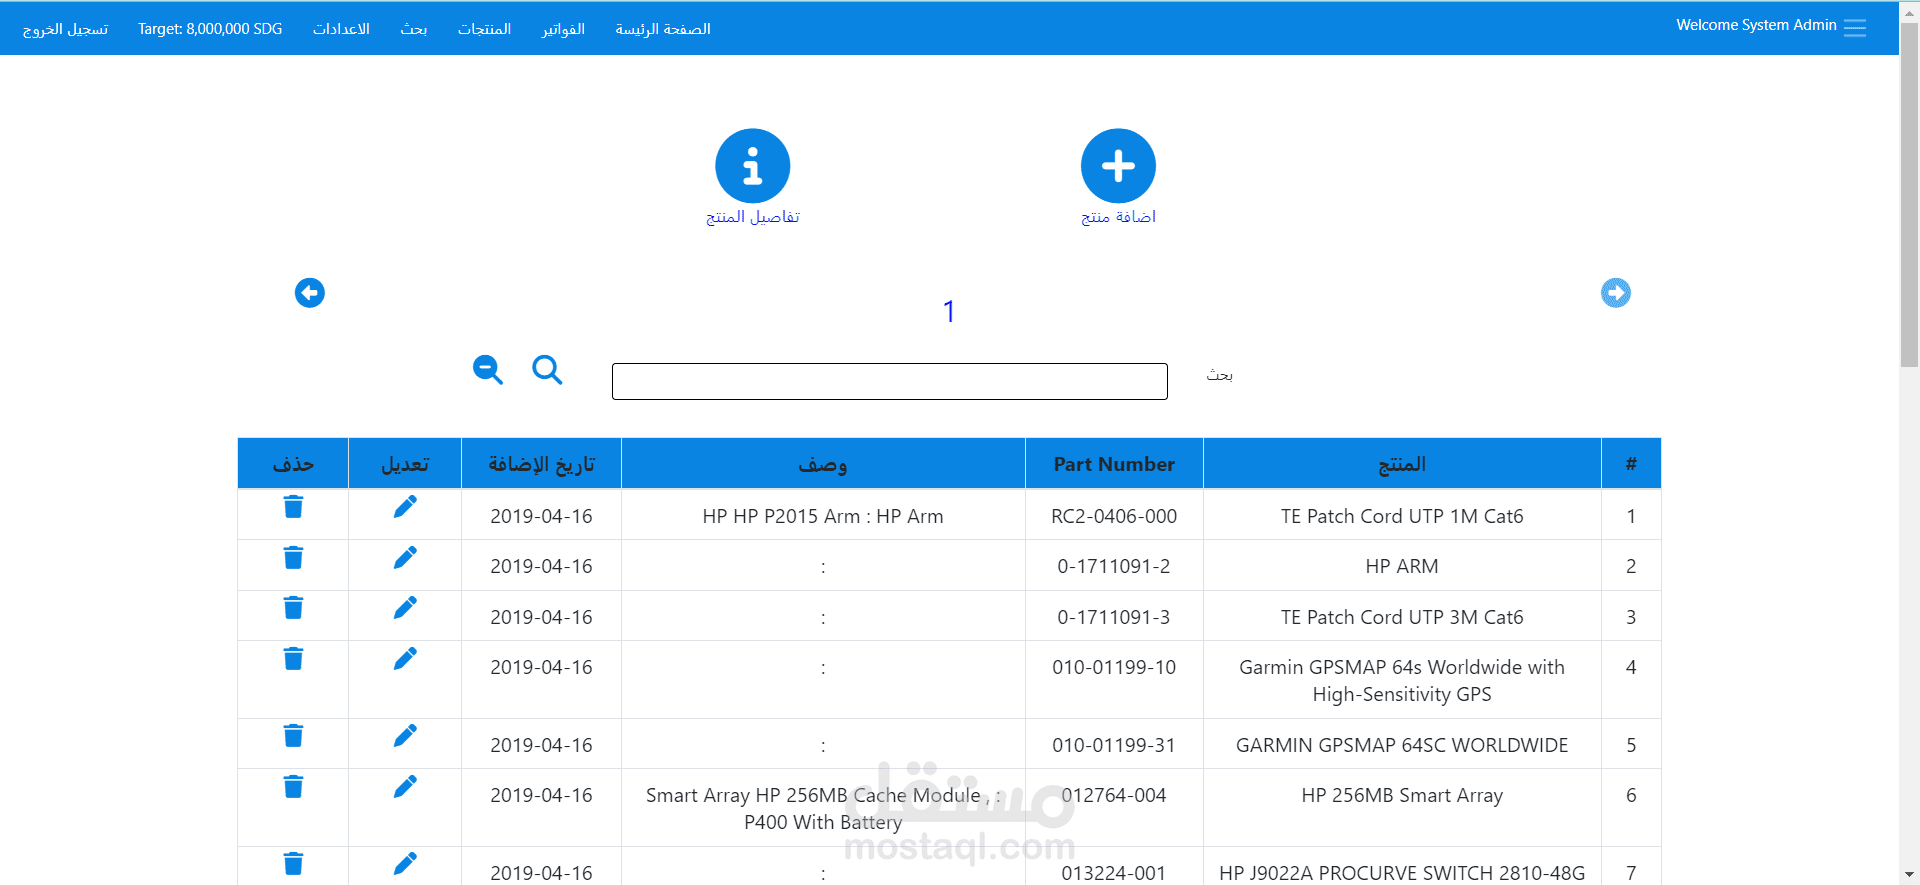This screenshot has width=1920, height=885.
Task: Open the بحث search menu item in navbar
Action: click(414, 29)
